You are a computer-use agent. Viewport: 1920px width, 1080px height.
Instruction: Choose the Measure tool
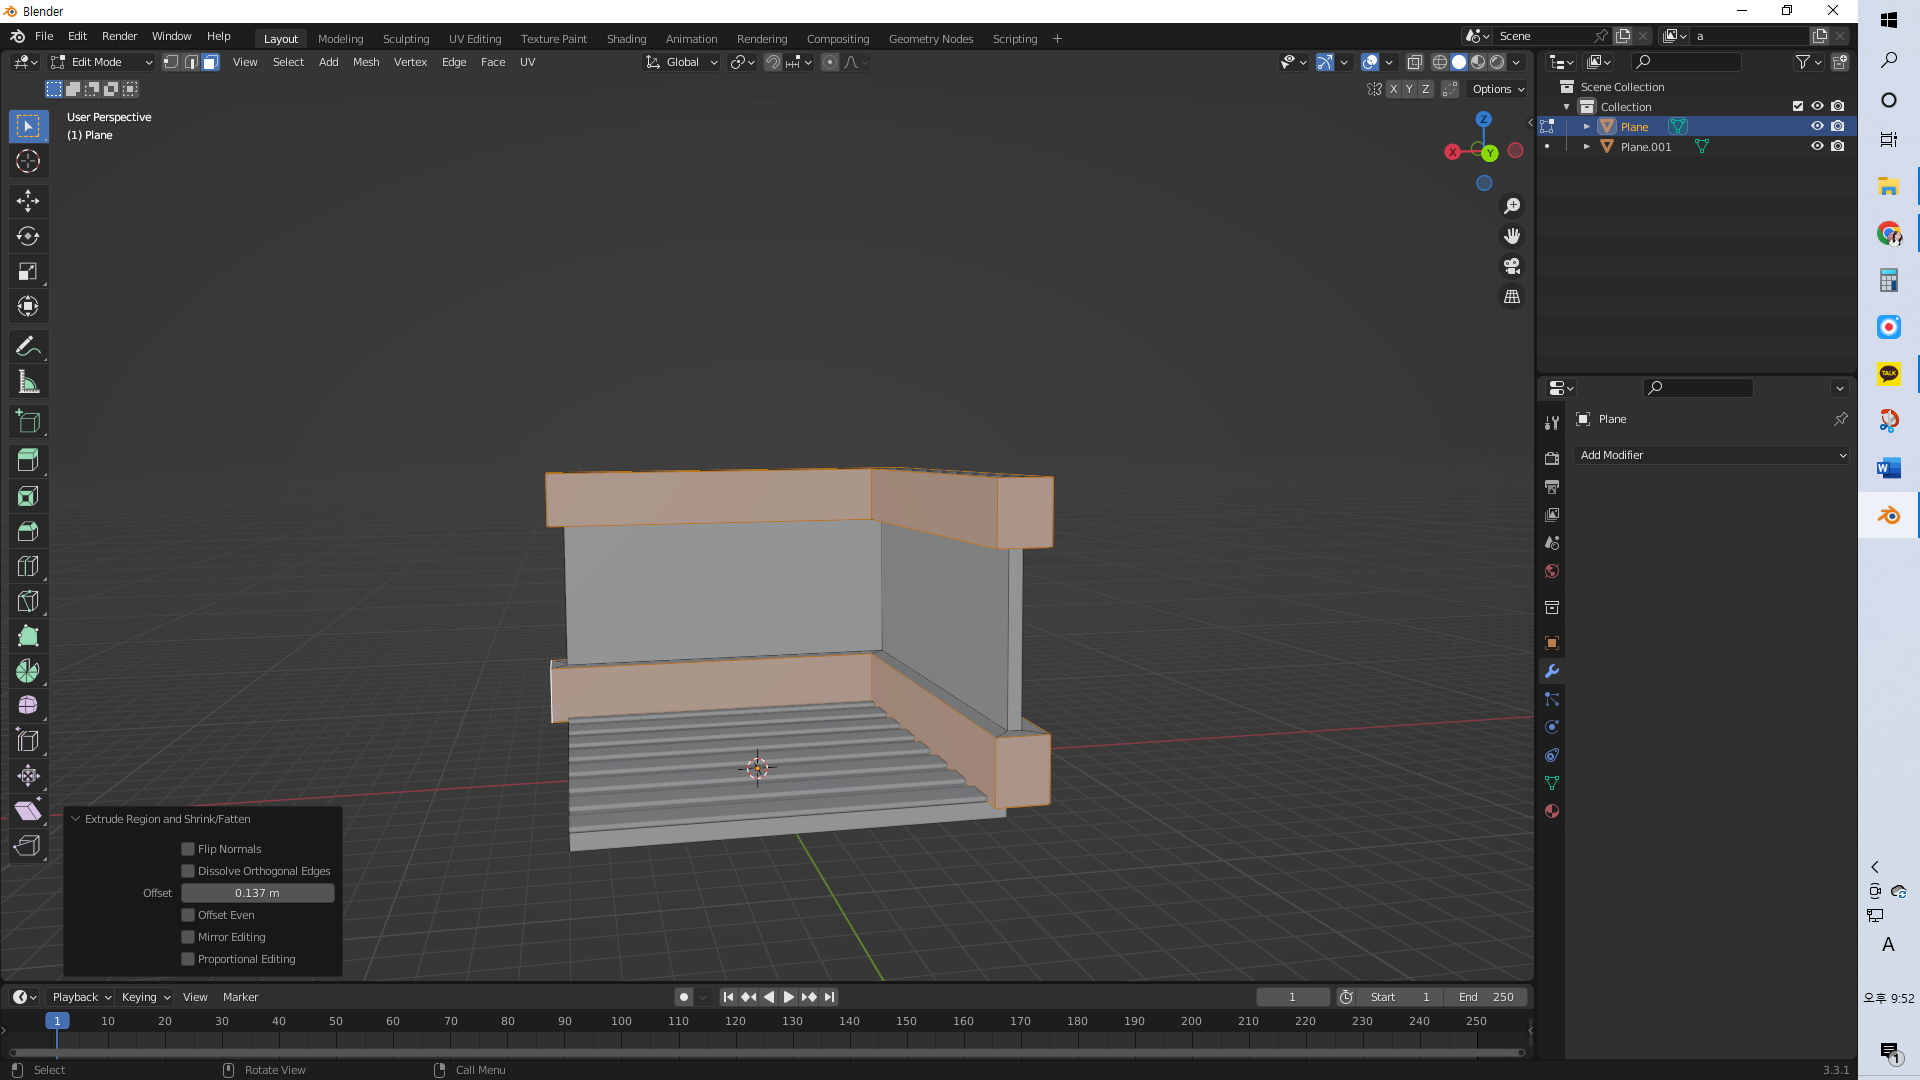(28, 382)
